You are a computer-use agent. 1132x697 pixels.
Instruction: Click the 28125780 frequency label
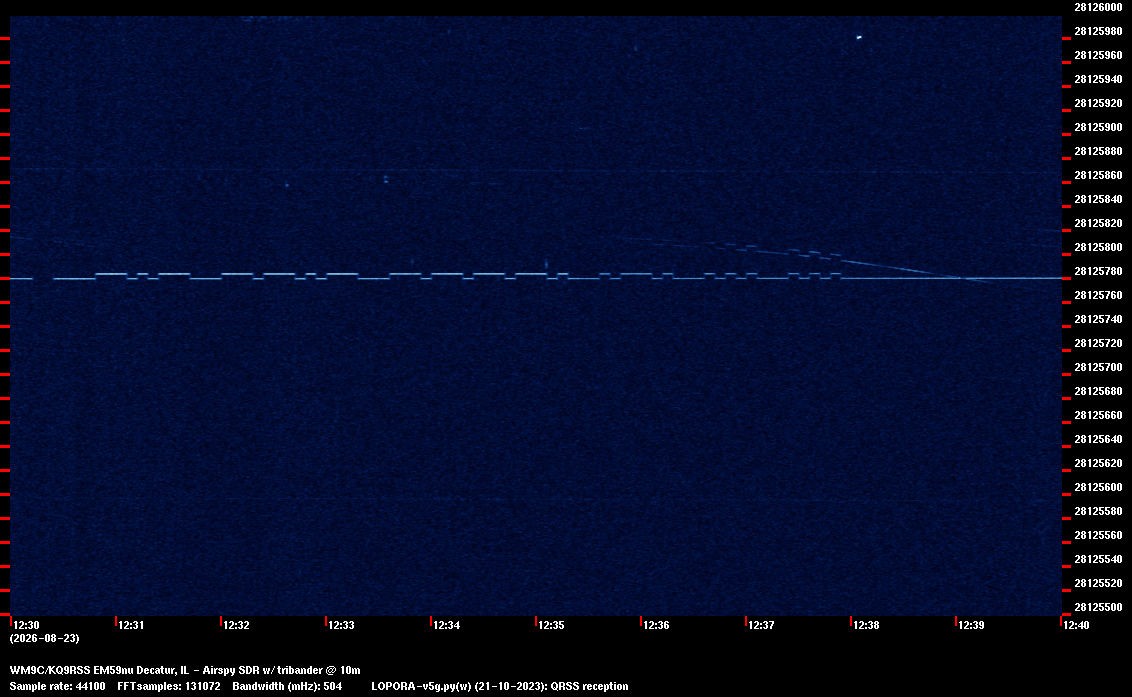[x=1098, y=271]
